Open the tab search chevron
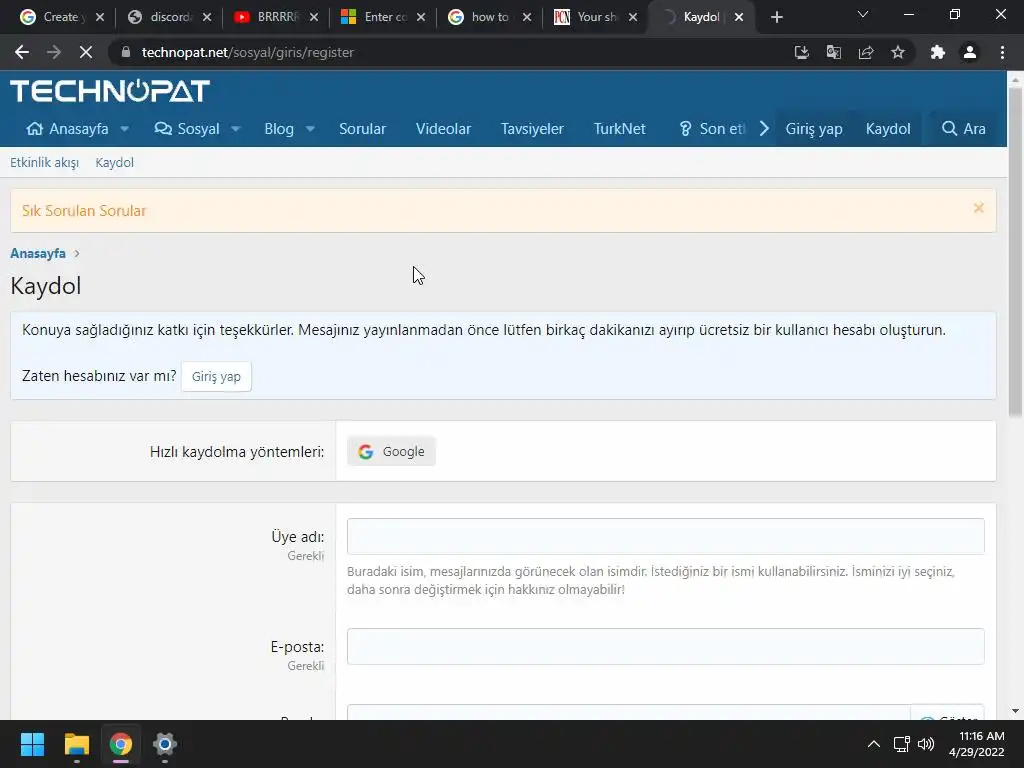This screenshot has height=768, width=1024. pos(863,14)
